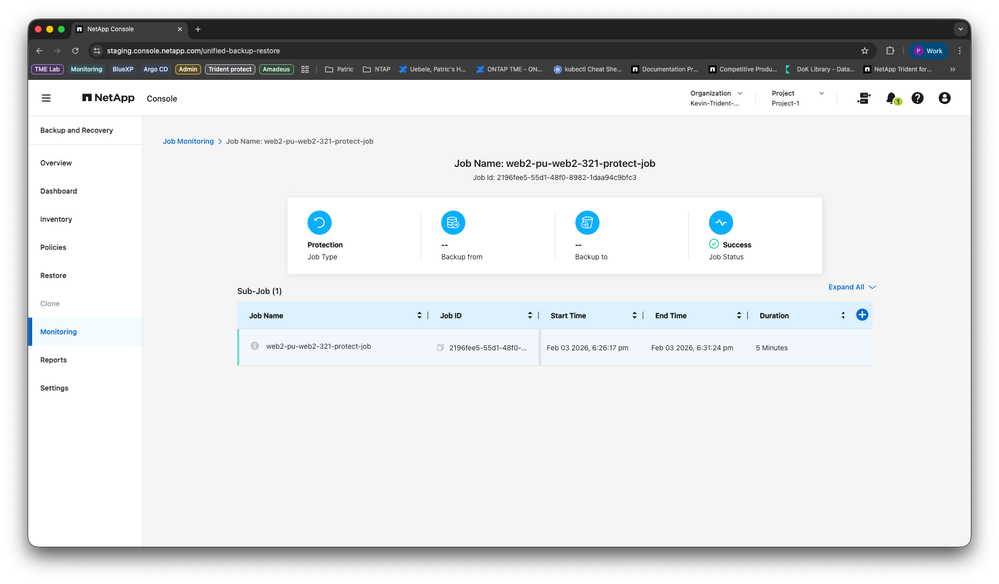This screenshot has height=584, width=999.
Task: Open Restore in sidebar
Action: (53, 276)
